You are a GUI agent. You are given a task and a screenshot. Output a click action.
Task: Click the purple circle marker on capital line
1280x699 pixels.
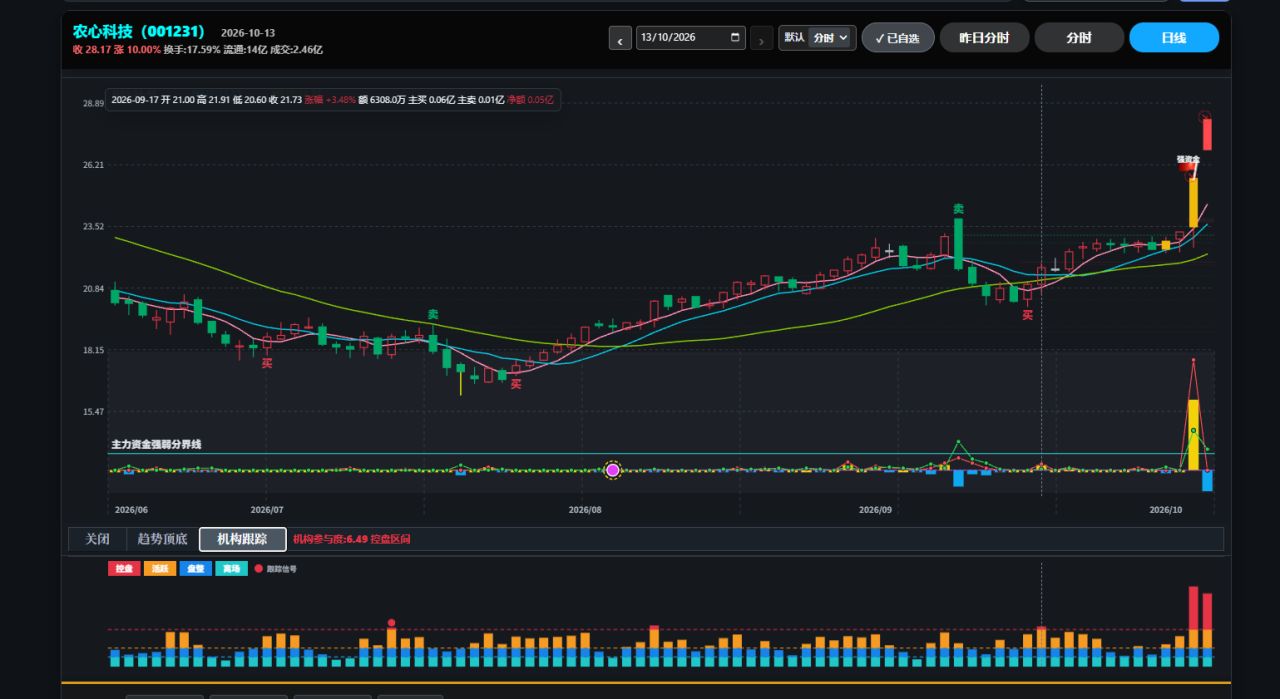613,470
